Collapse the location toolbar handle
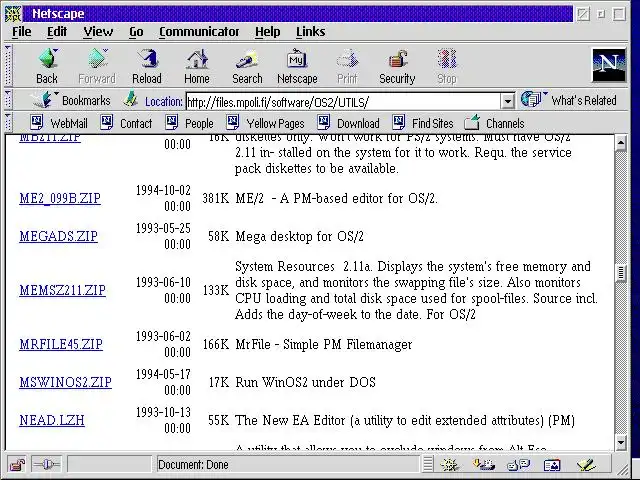The height and width of the screenshot is (480, 640). pyautogui.click(x=8, y=99)
